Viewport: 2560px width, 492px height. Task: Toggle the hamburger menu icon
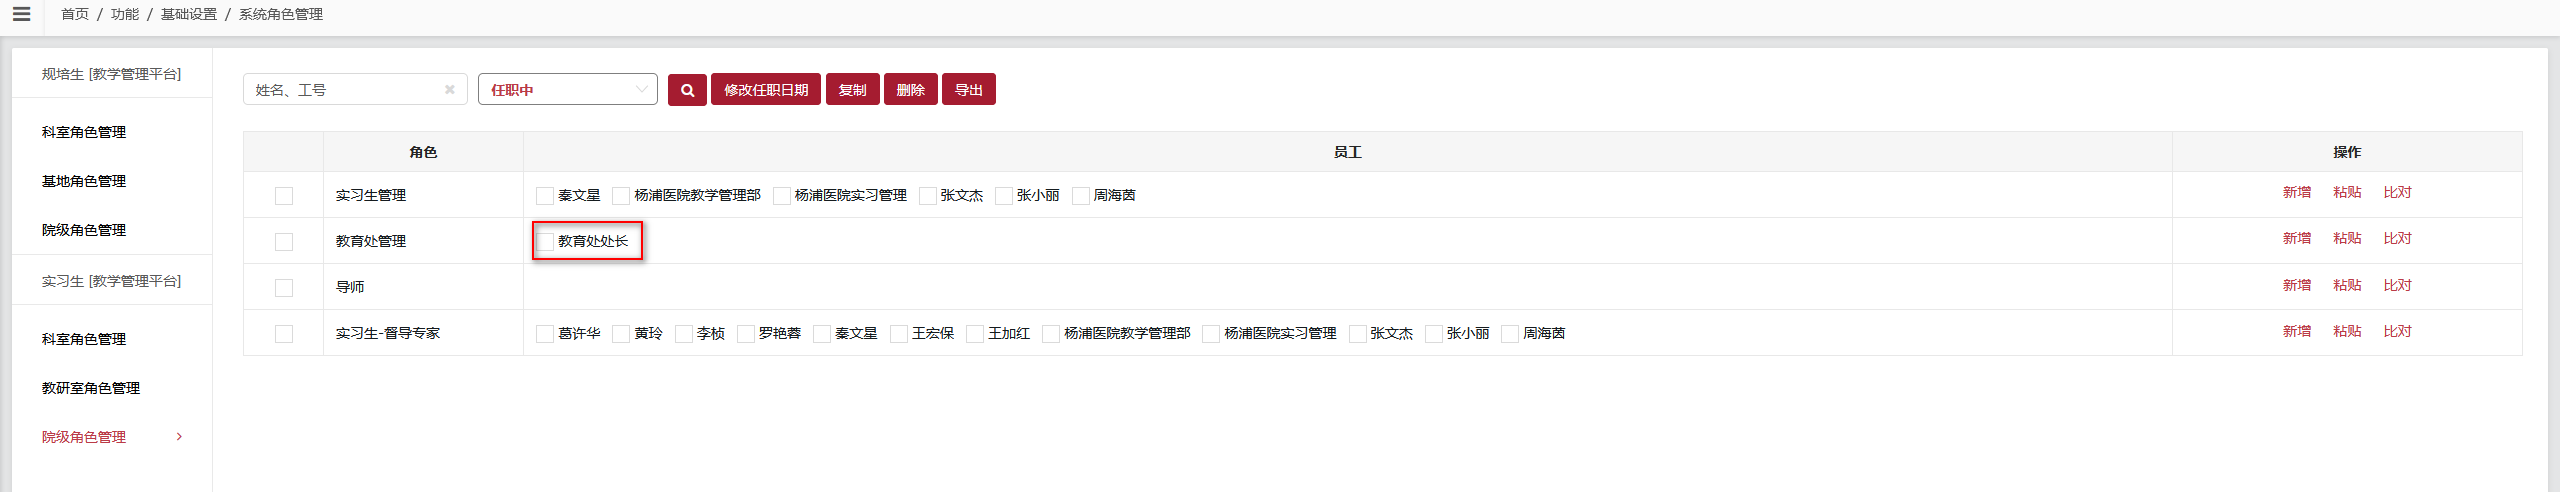[21, 14]
